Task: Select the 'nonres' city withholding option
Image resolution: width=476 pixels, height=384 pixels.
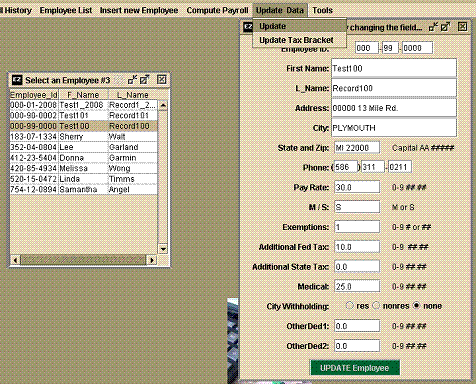Action: (376, 306)
